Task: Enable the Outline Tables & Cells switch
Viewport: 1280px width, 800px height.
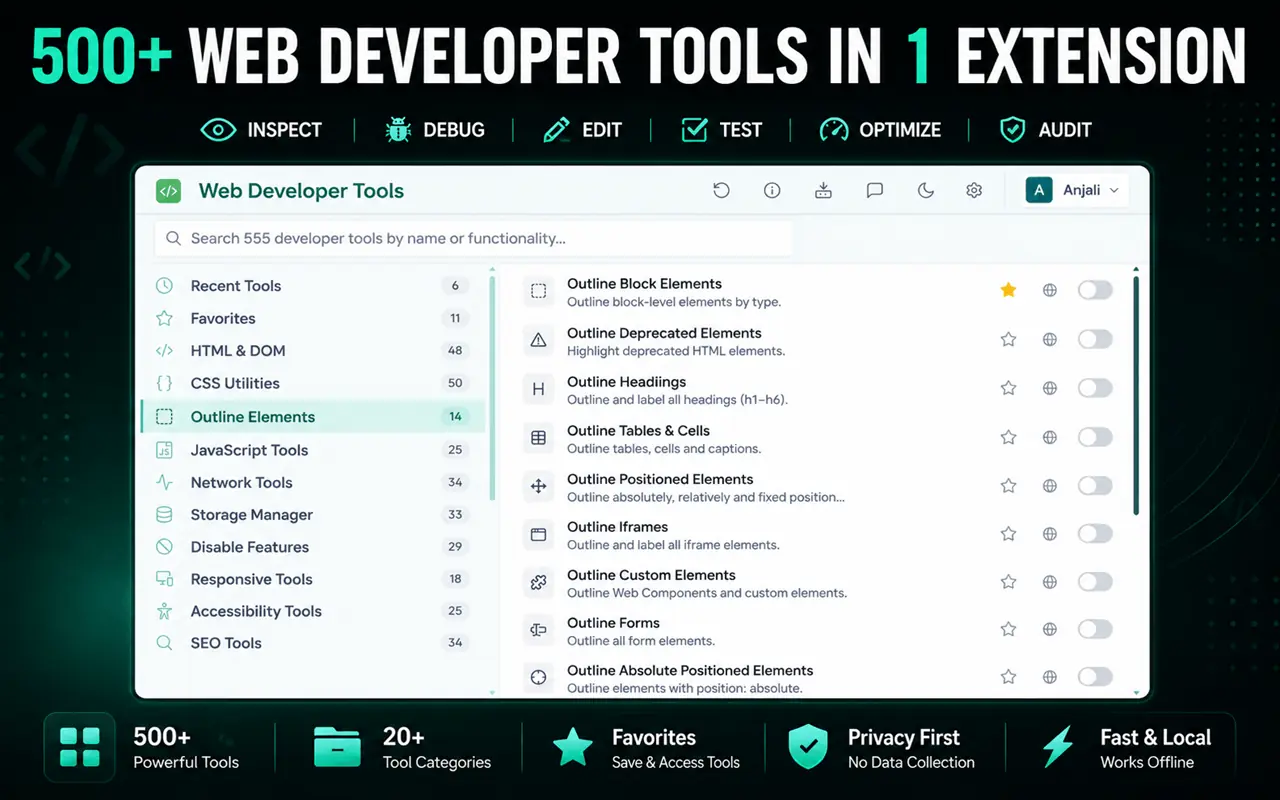Action: [x=1095, y=437]
